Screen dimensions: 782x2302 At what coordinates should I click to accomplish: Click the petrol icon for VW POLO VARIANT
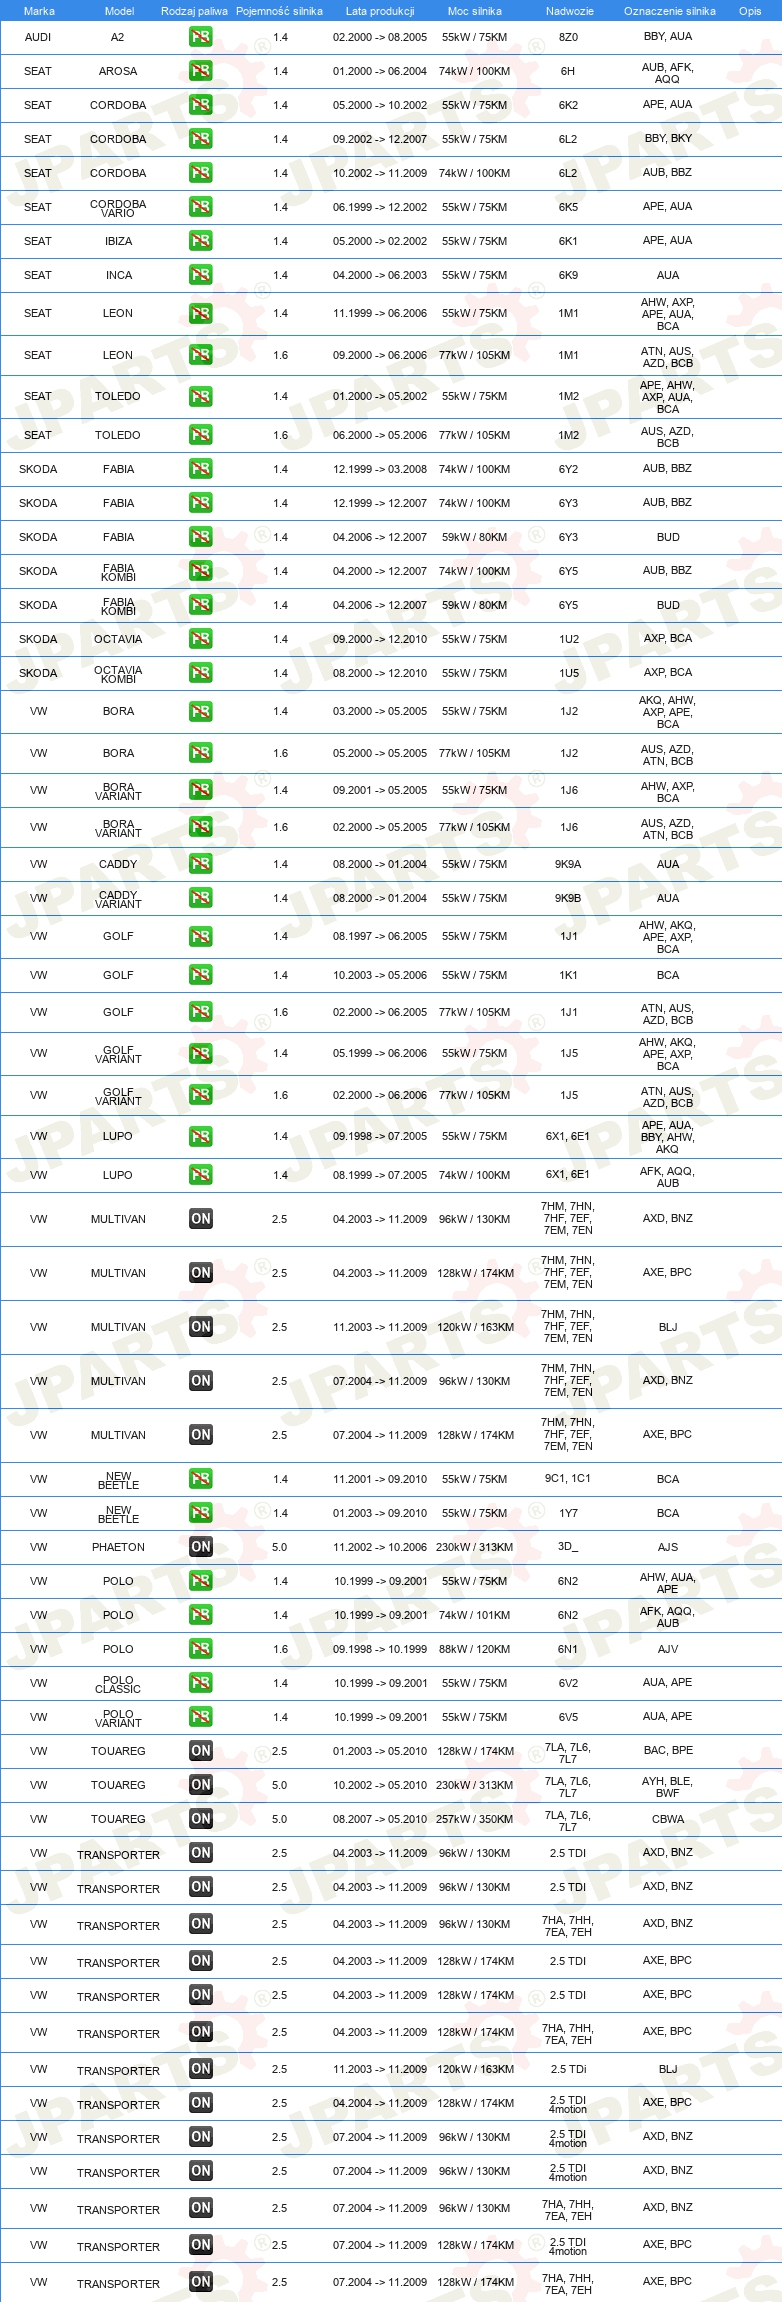[200, 1717]
